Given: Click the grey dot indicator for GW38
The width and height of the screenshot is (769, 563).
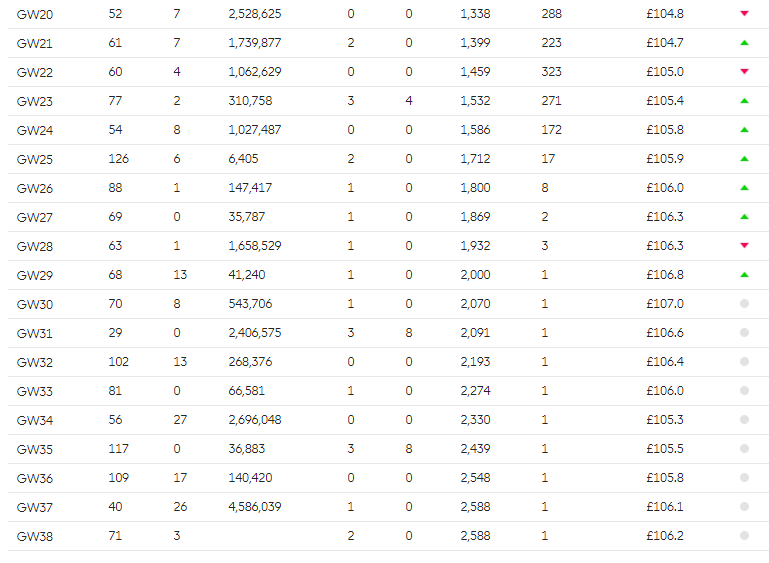Looking at the screenshot, I should click(x=744, y=536).
